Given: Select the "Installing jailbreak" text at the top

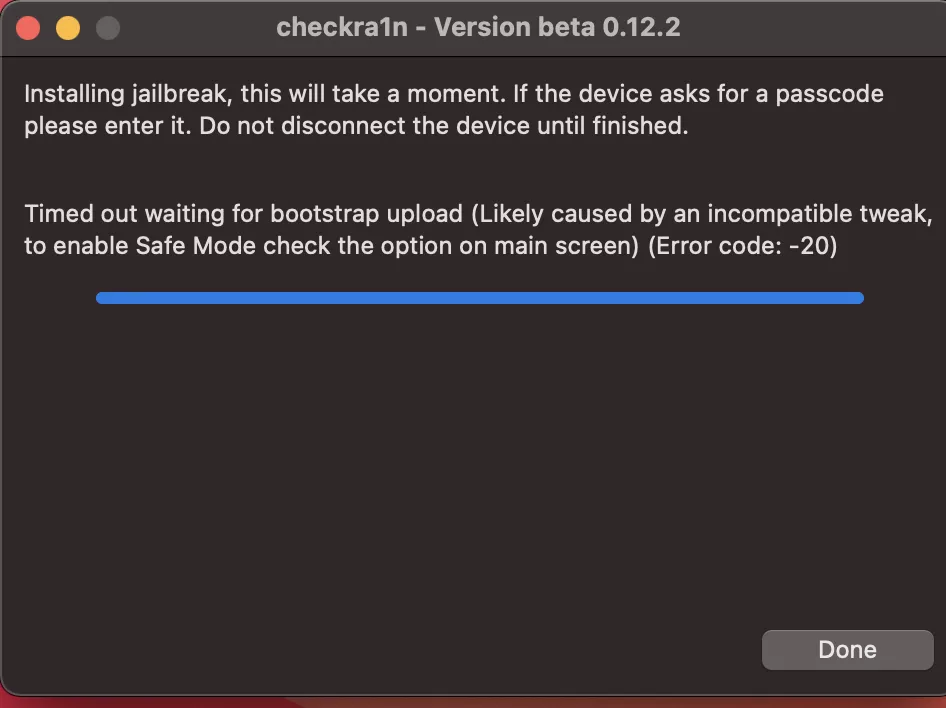Looking at the screenshot, I should point(125,95).
